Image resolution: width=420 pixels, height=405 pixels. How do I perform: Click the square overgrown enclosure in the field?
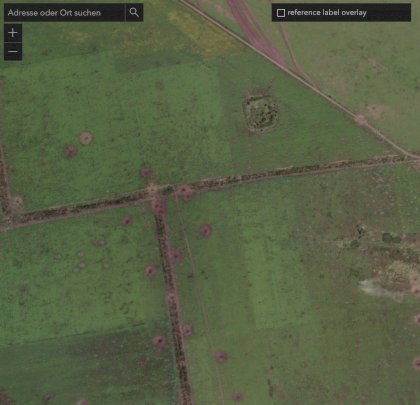coord(261,114)
